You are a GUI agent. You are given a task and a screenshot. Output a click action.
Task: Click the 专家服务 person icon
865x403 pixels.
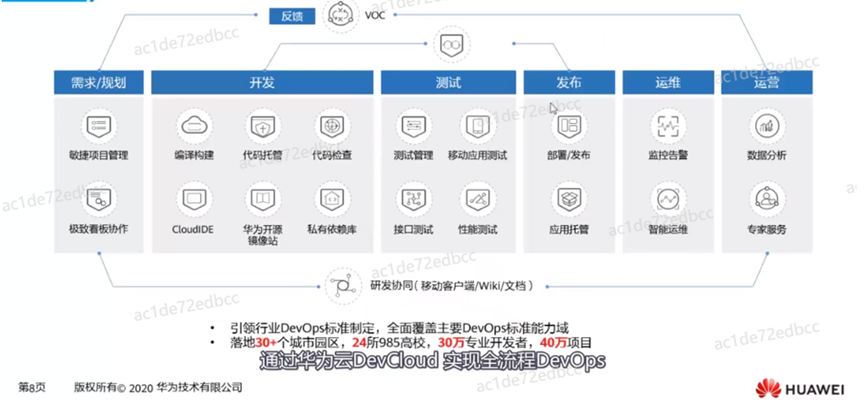pyautogui.click(x=767, y=200)
